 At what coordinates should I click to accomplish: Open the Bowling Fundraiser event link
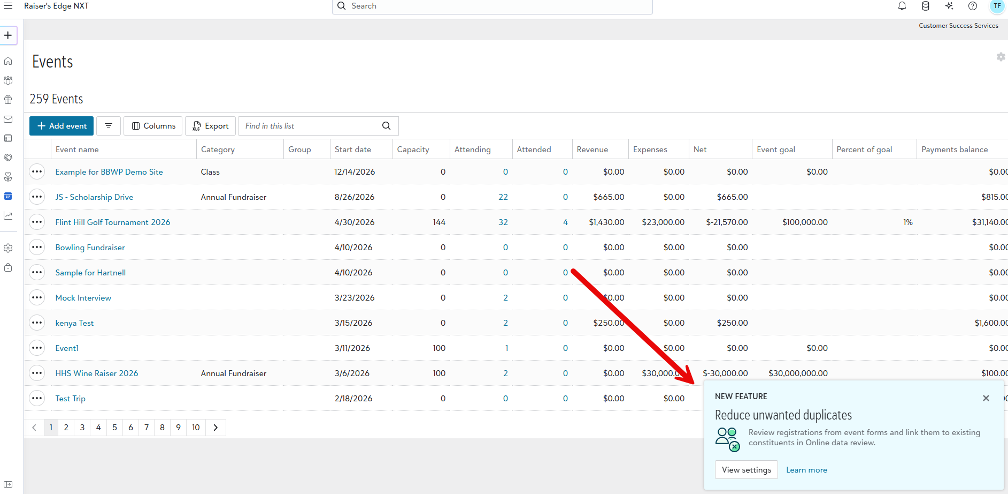(x=90, y=247)
